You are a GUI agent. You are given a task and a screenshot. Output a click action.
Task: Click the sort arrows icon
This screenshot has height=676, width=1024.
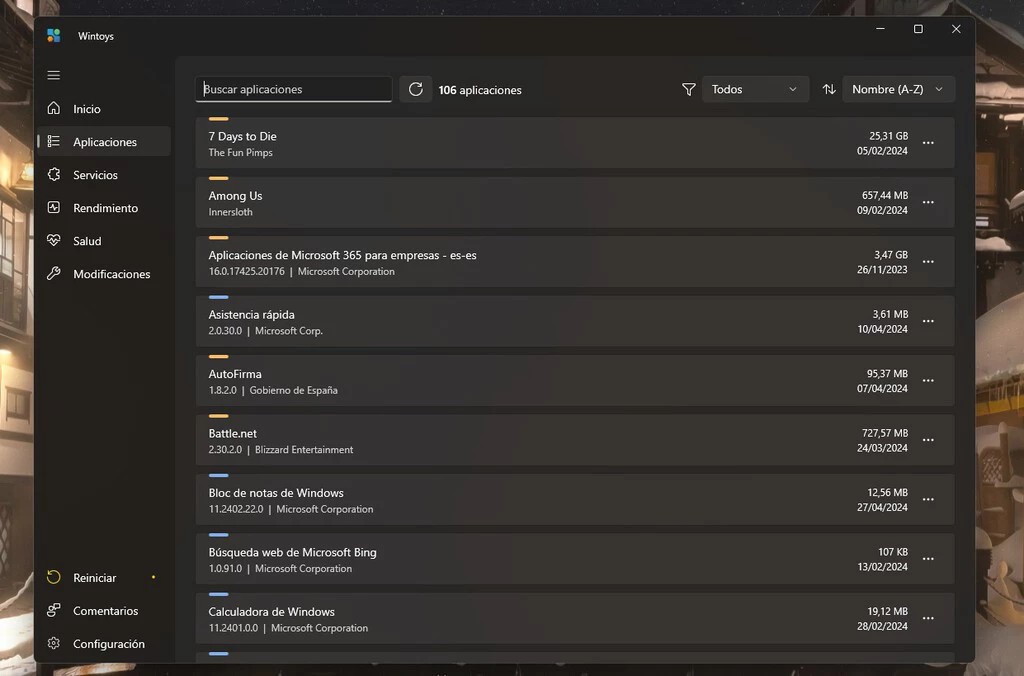(829, 89)
